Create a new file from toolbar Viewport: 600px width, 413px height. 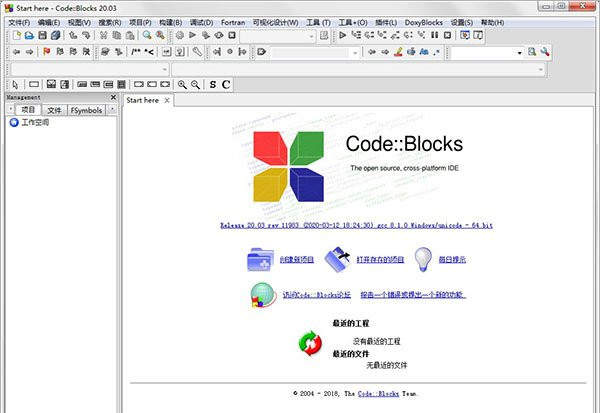[17, 36]
